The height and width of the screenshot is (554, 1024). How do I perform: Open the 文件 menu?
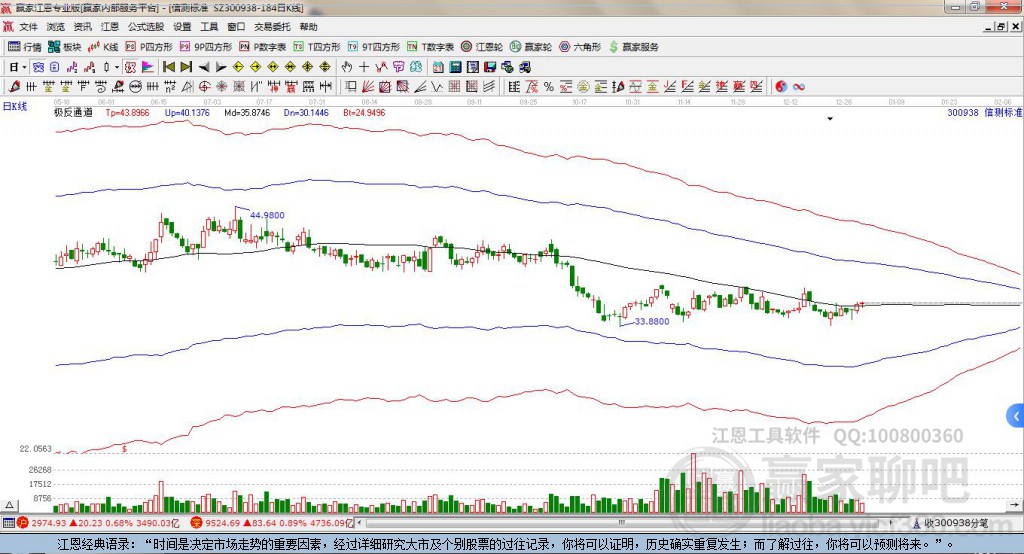[x=28, y=27]
